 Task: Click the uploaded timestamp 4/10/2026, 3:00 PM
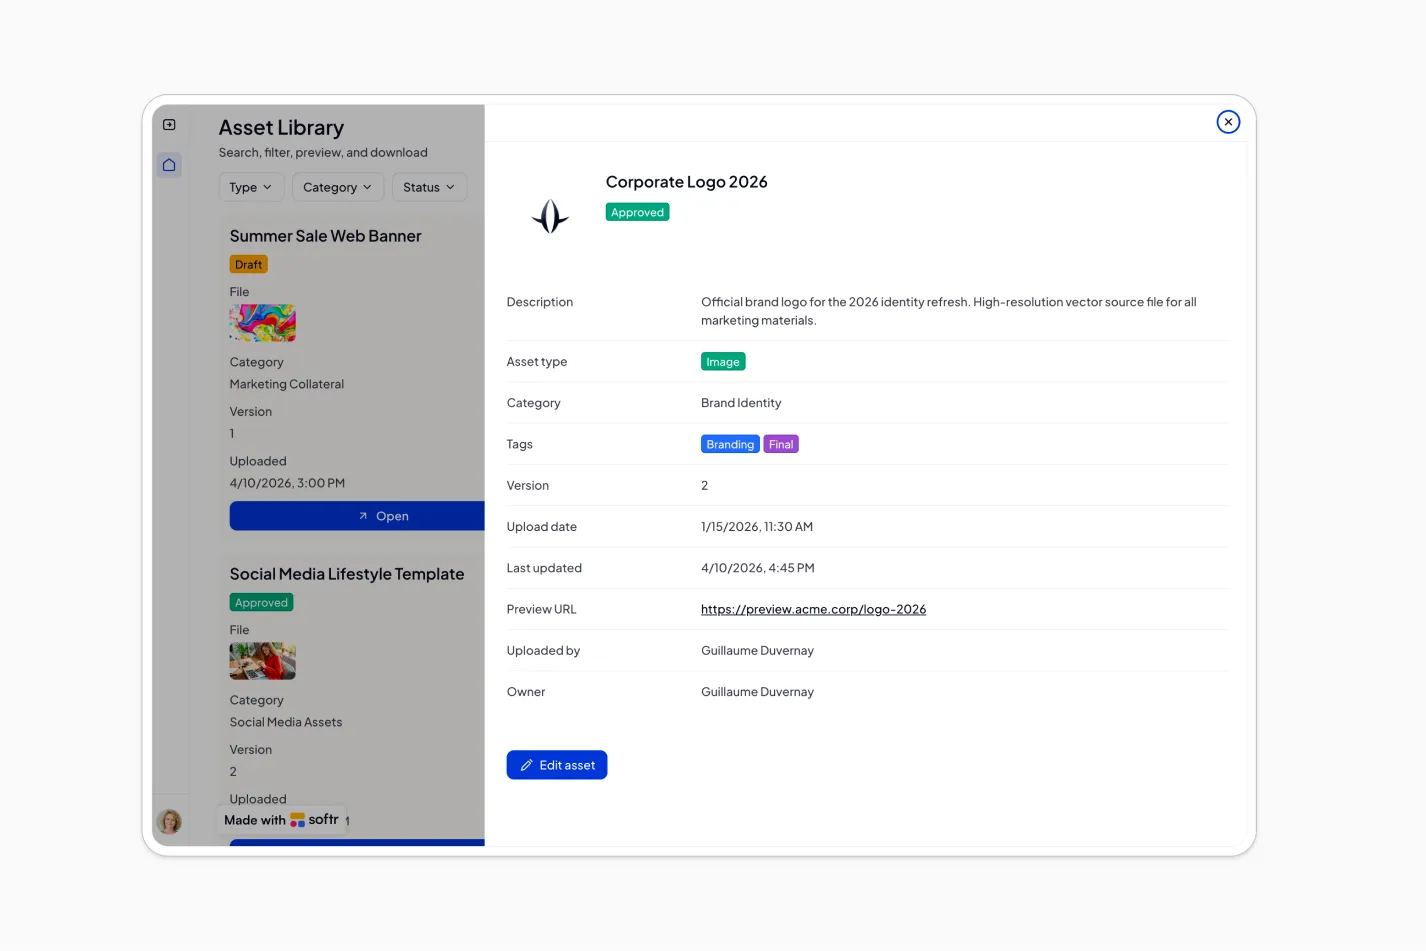(287, 483)
